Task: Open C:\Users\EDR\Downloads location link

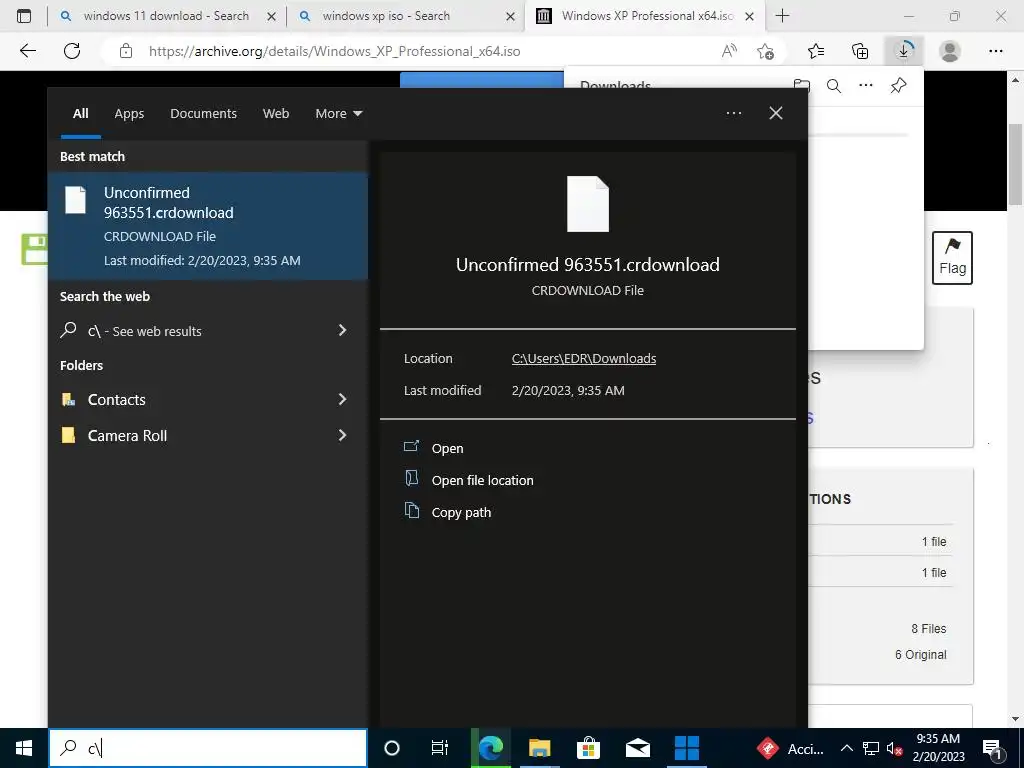Action: (584, 359)
